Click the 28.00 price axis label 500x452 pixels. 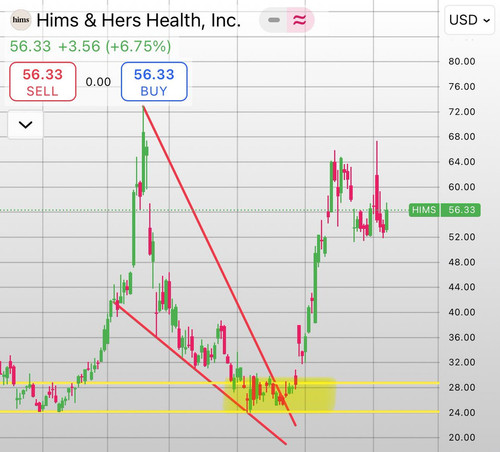[x=462, y=387]
